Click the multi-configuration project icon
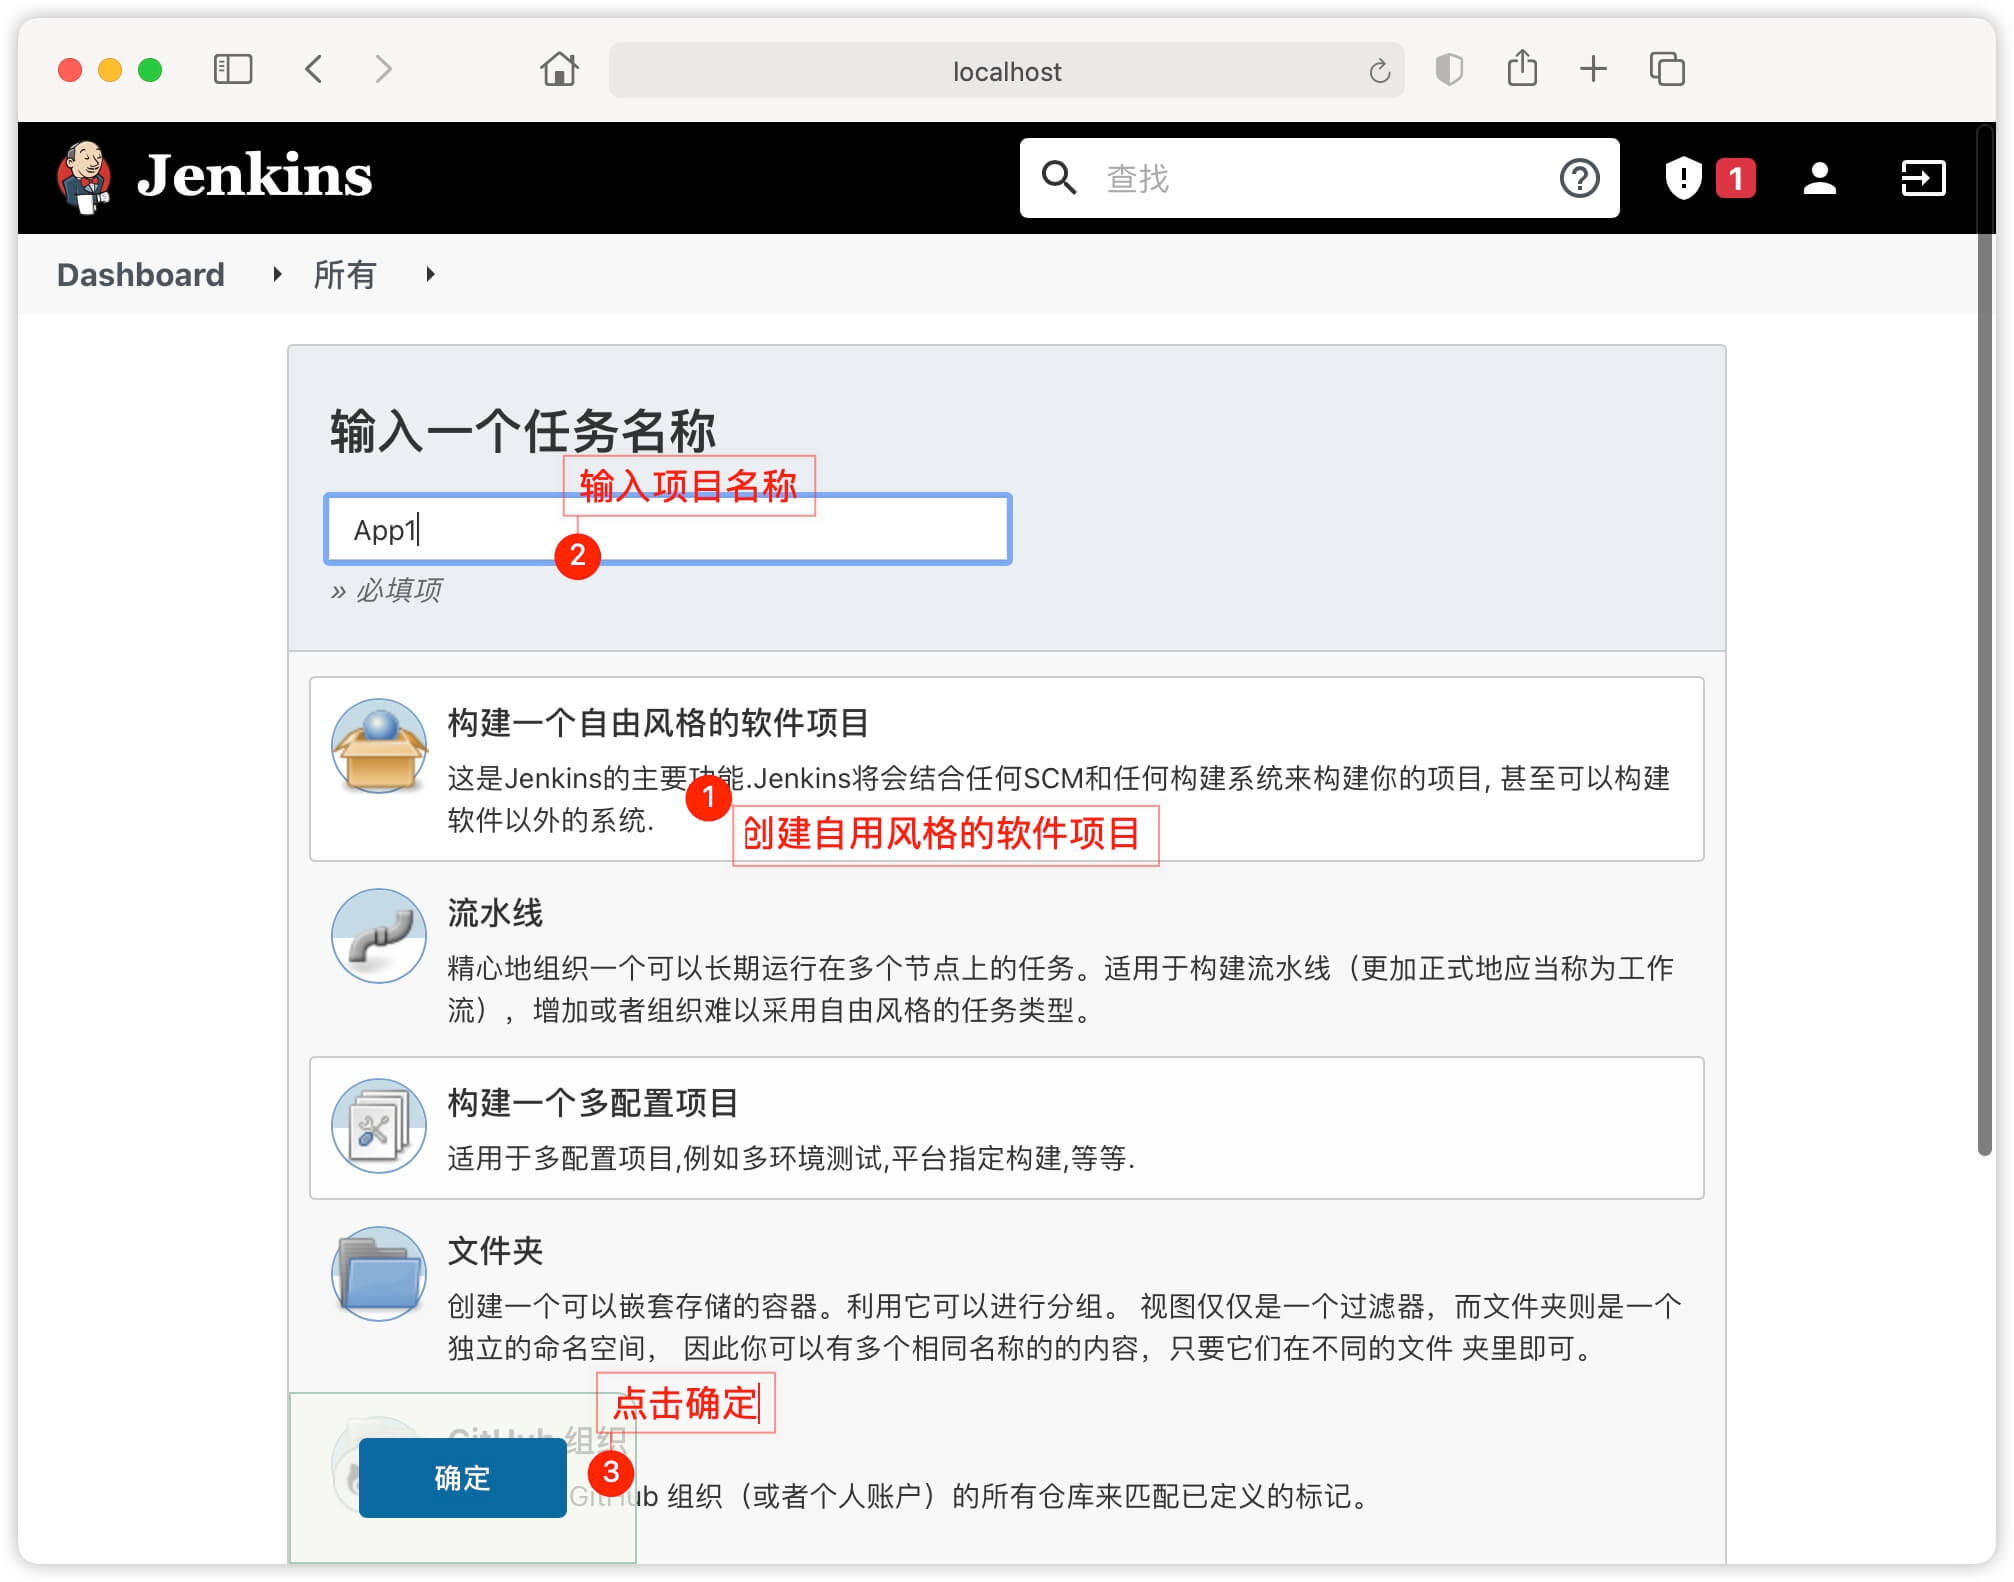 (379, 1126)
